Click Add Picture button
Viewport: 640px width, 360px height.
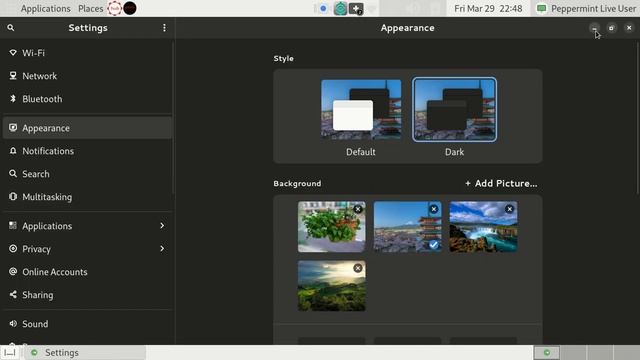(x=501, y=183)
